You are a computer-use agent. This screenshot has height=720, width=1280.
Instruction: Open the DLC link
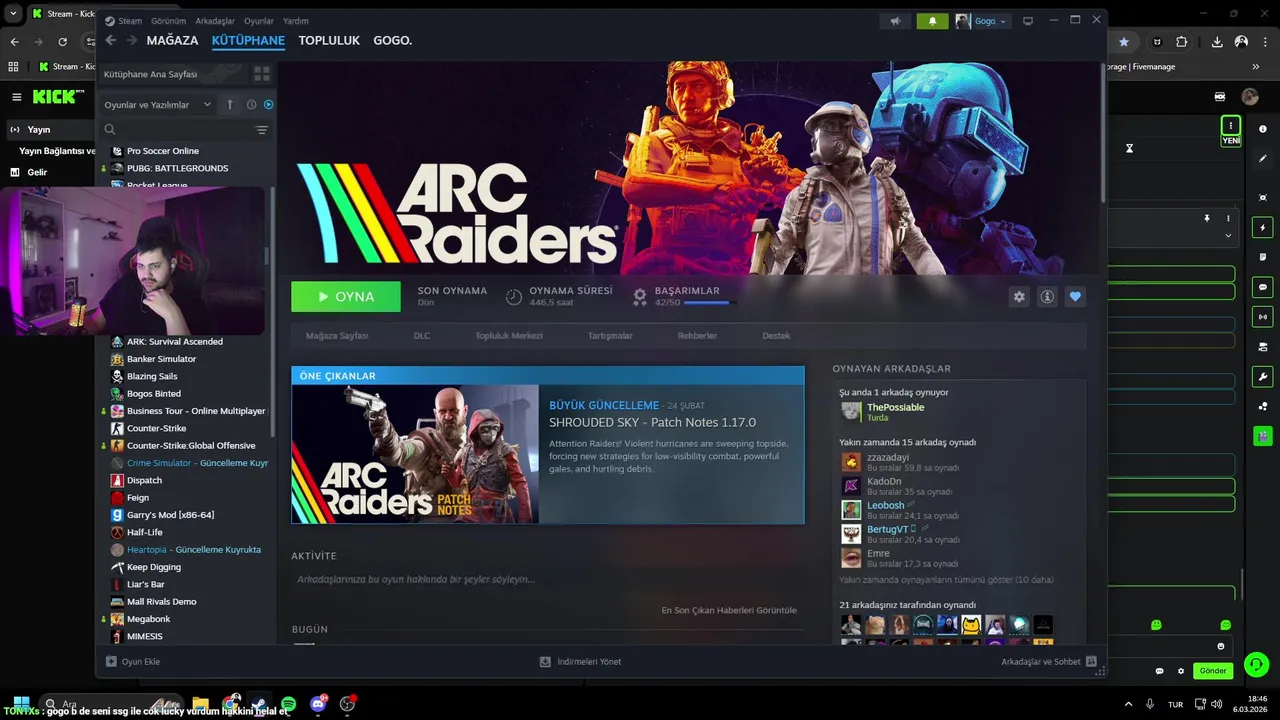point(422,336)
